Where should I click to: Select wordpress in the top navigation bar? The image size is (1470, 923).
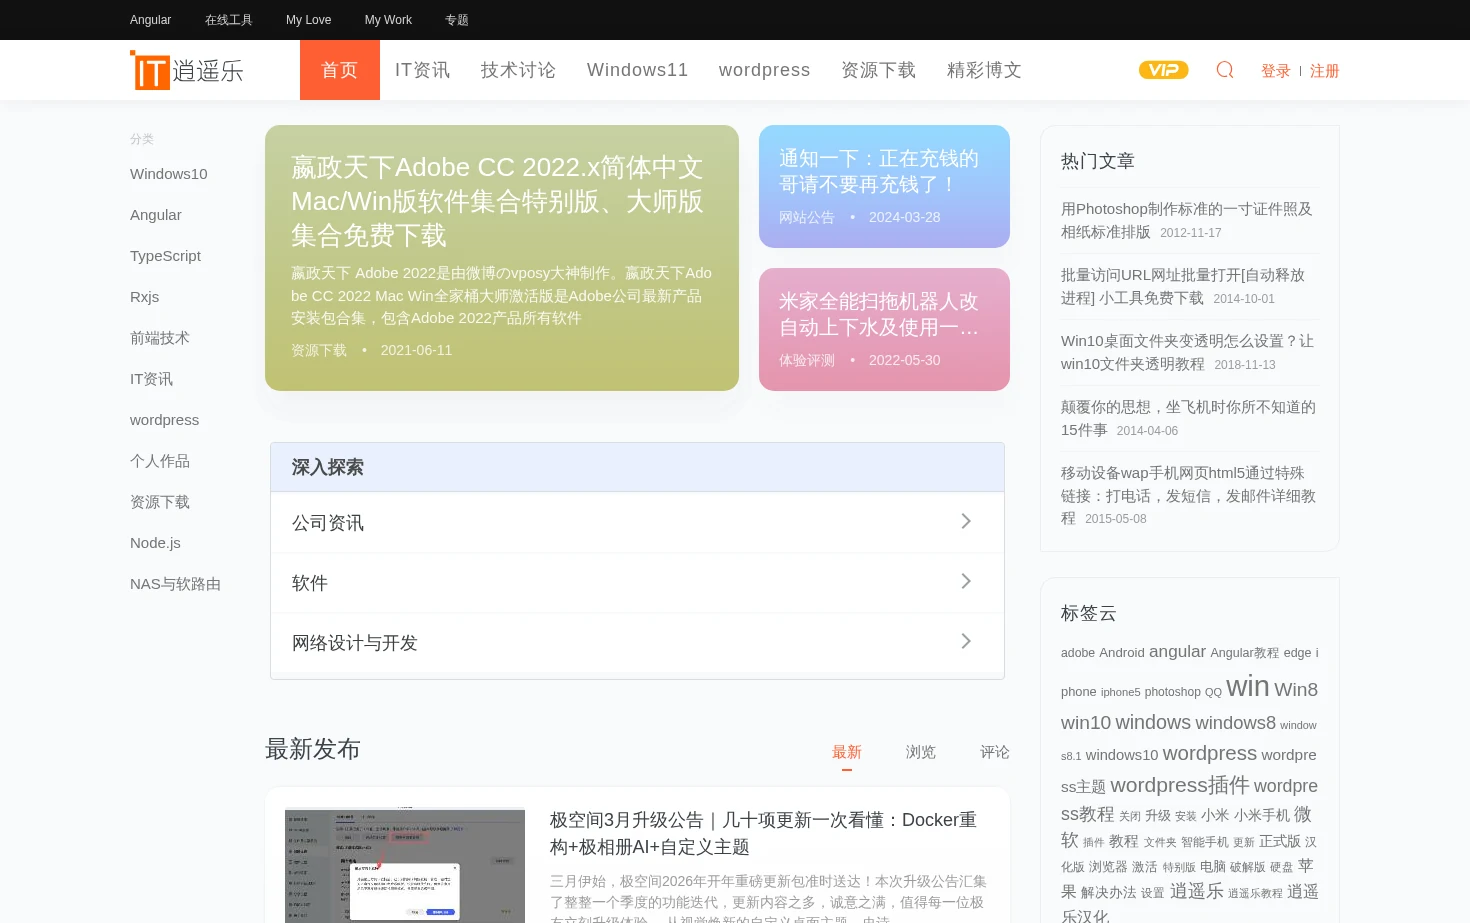click(765, 70)
